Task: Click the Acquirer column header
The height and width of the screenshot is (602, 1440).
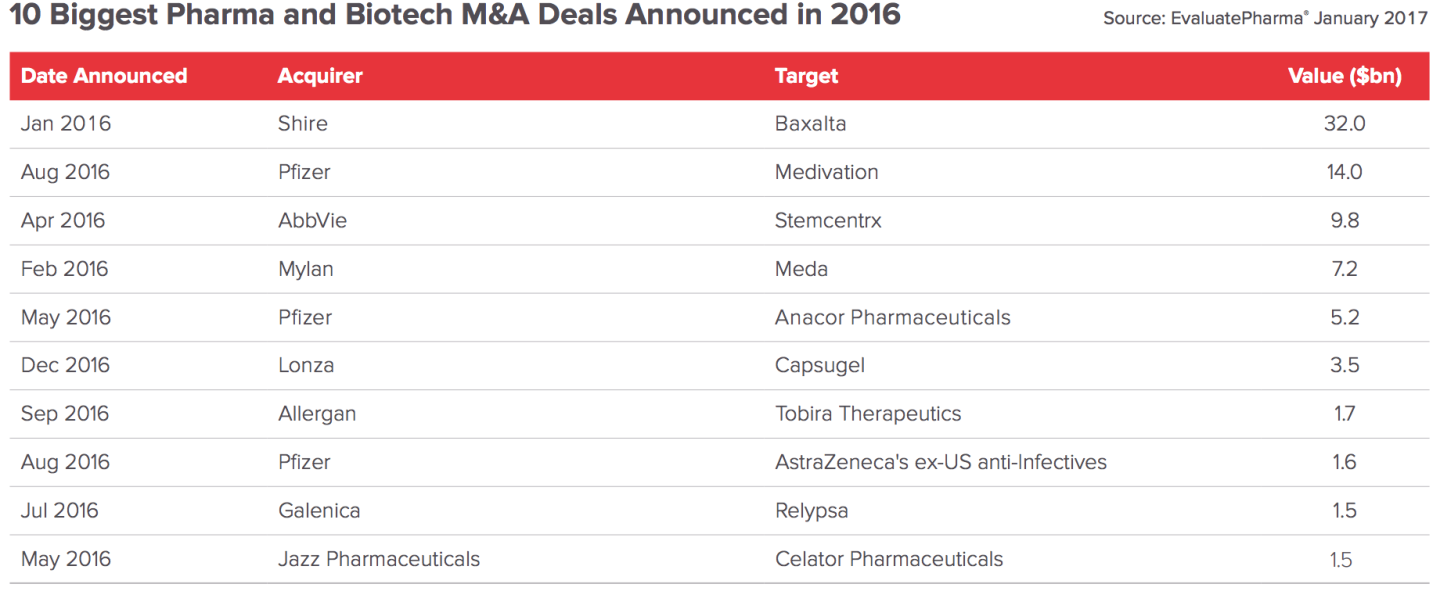Action: coord(320,76)
